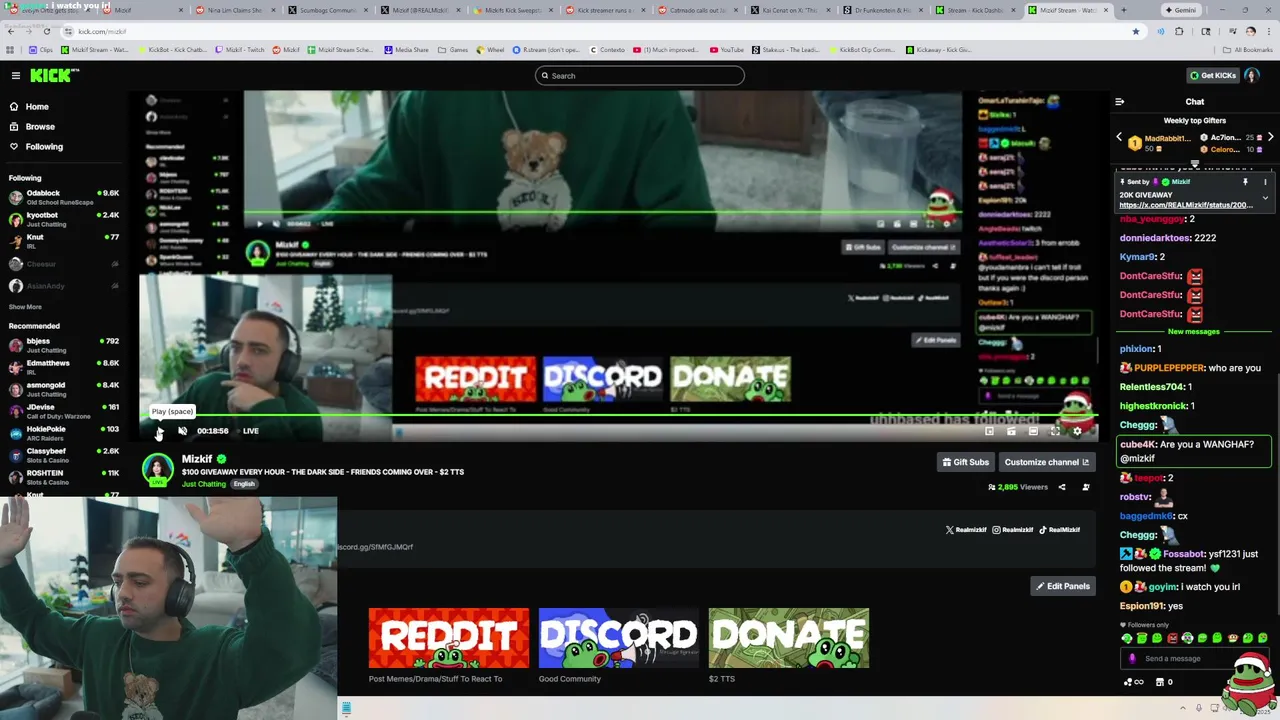1280x720 pixels.
Task: Unpin the pinned chat message
Action: coord(1245,182)
